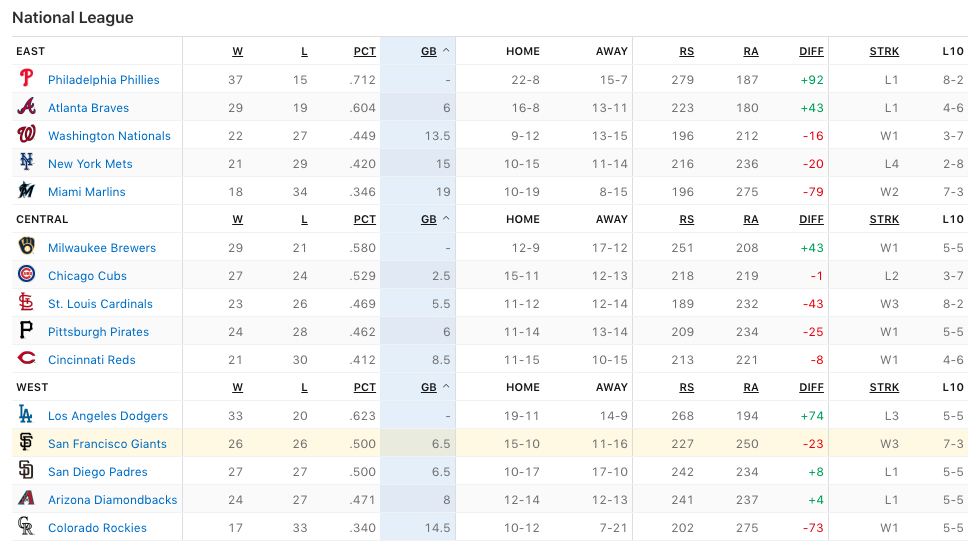The width and height of the screenshot is (980, 550).
Task: Open St. Louis Cardinals team page
Action: click(x=100, y=303)
